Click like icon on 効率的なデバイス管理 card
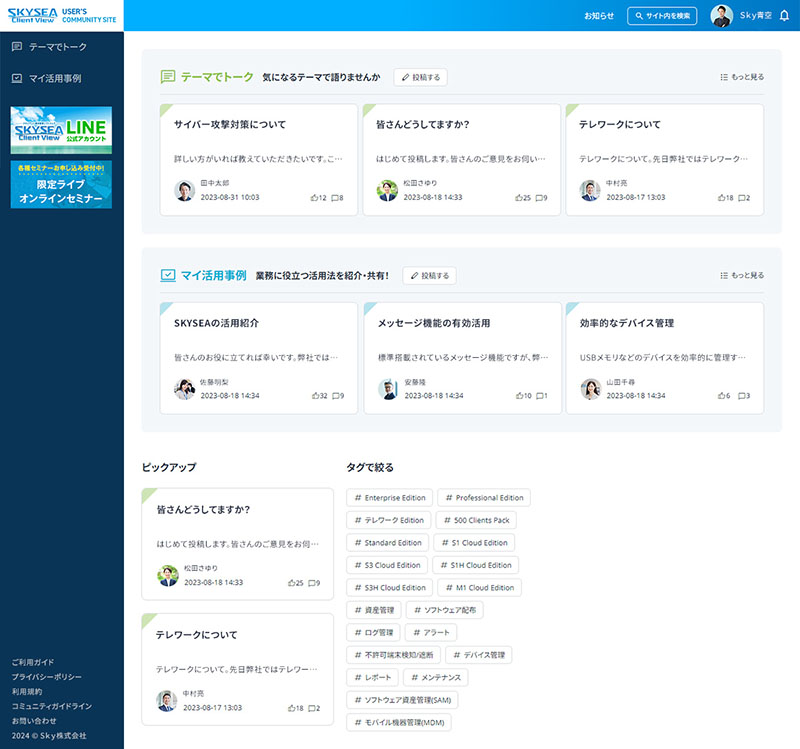 [721, 396]
